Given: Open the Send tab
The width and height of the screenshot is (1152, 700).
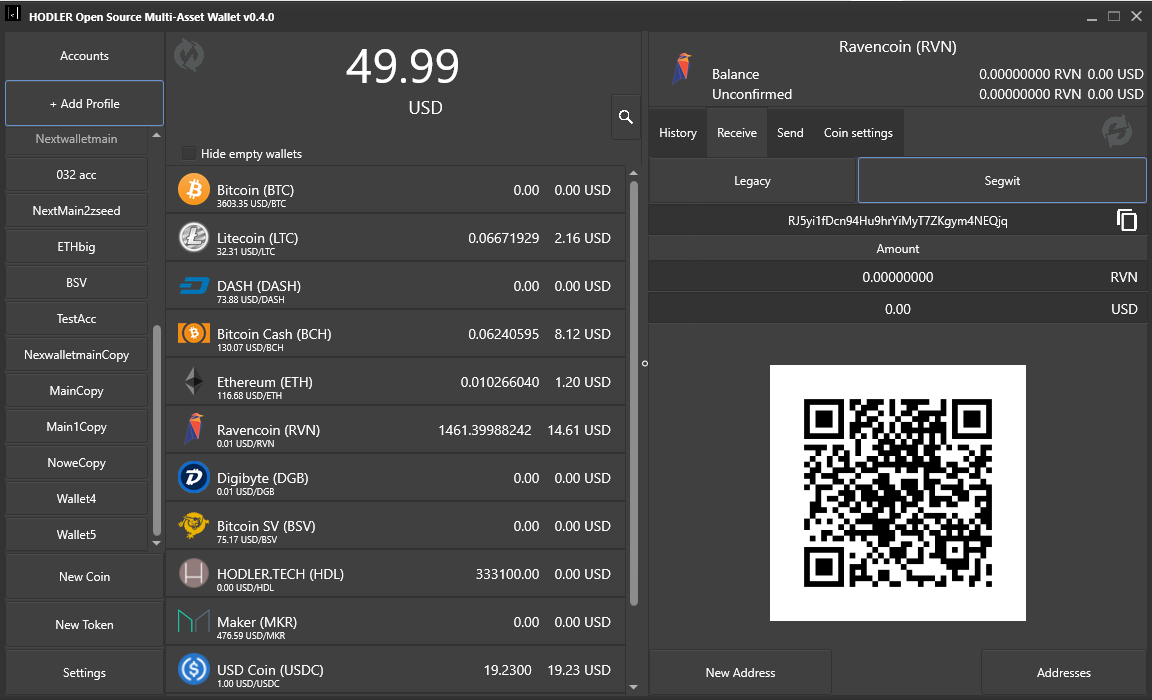Looking at the screenshot, I should (x=791, y=133).
